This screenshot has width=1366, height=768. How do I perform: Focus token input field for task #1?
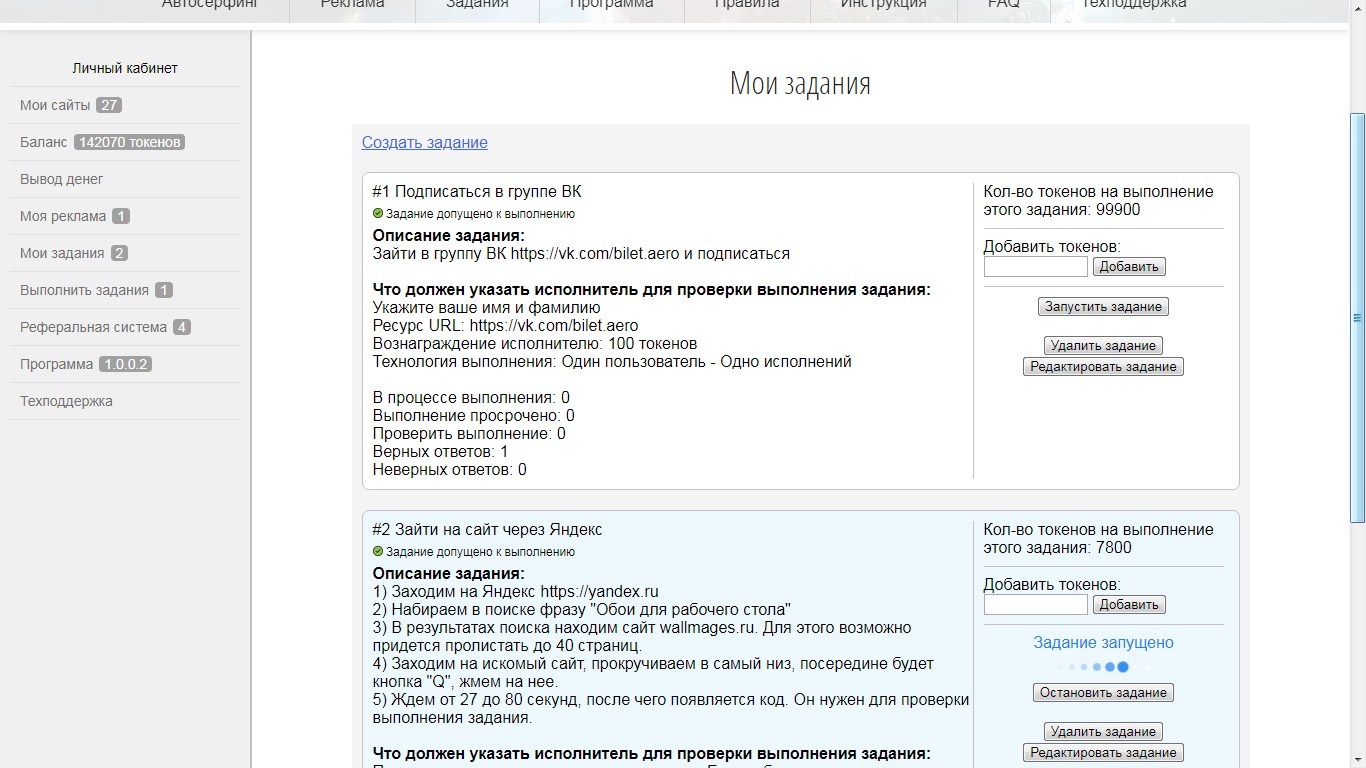point(1035,266)
